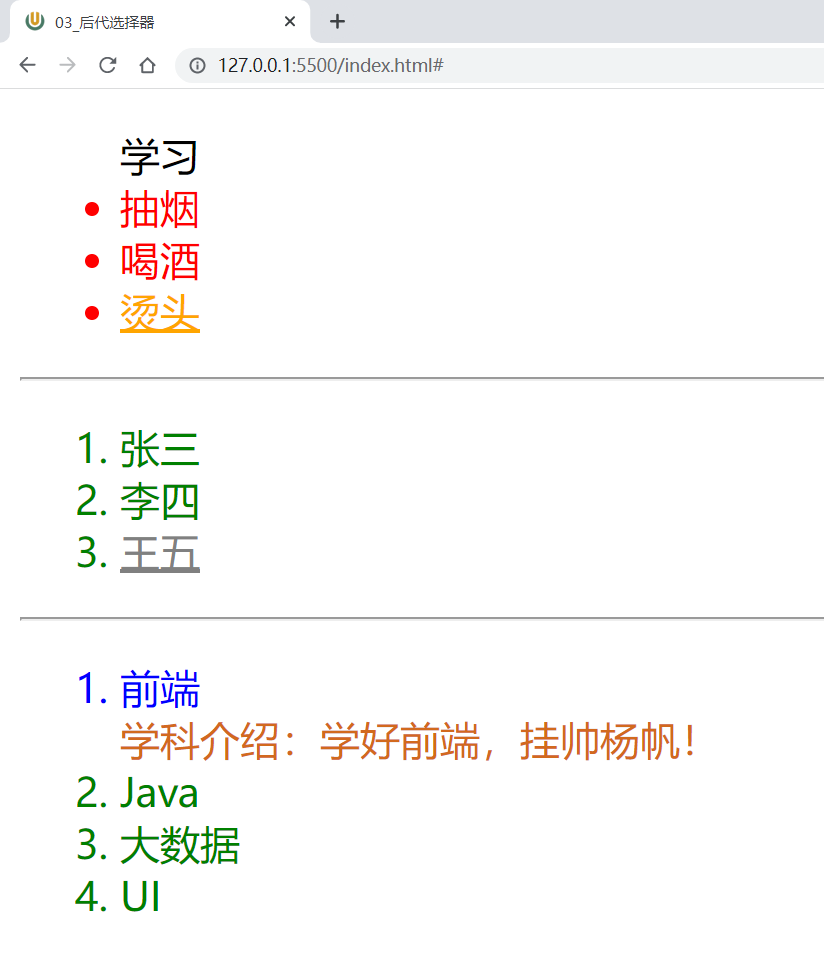Click the browser back arrow
The width and height of the screenshot is (824, 954).
coord(28,65)
